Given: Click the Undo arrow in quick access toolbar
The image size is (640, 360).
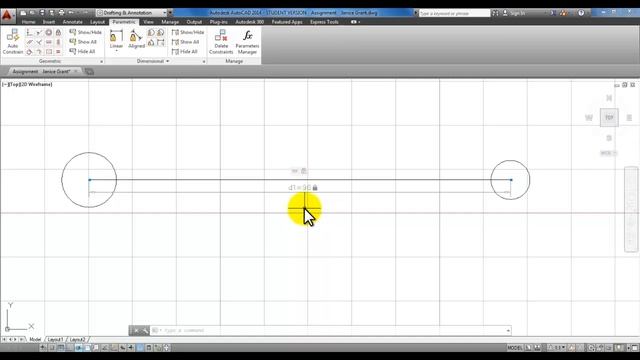Looking at the screenshot, I should [x=71, y=13].
